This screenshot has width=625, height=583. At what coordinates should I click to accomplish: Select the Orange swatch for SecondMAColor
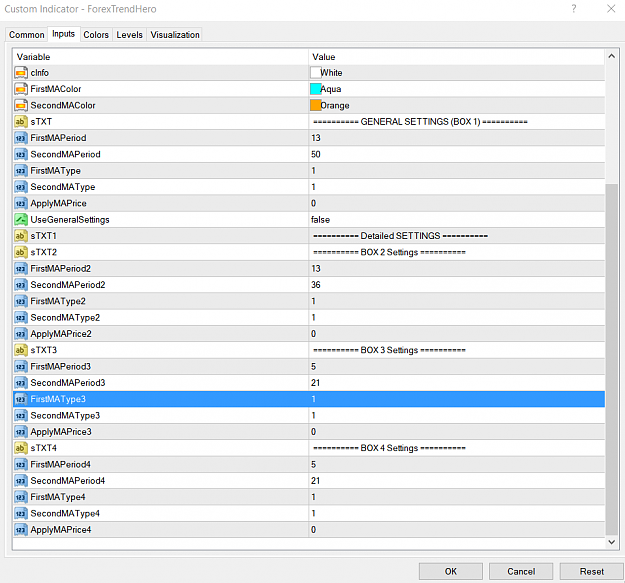click(x=315, y=105)
